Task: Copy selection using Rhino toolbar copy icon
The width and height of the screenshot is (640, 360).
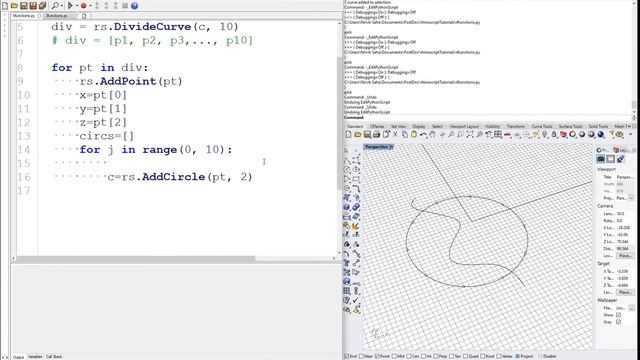Action: tap(404, 135)
